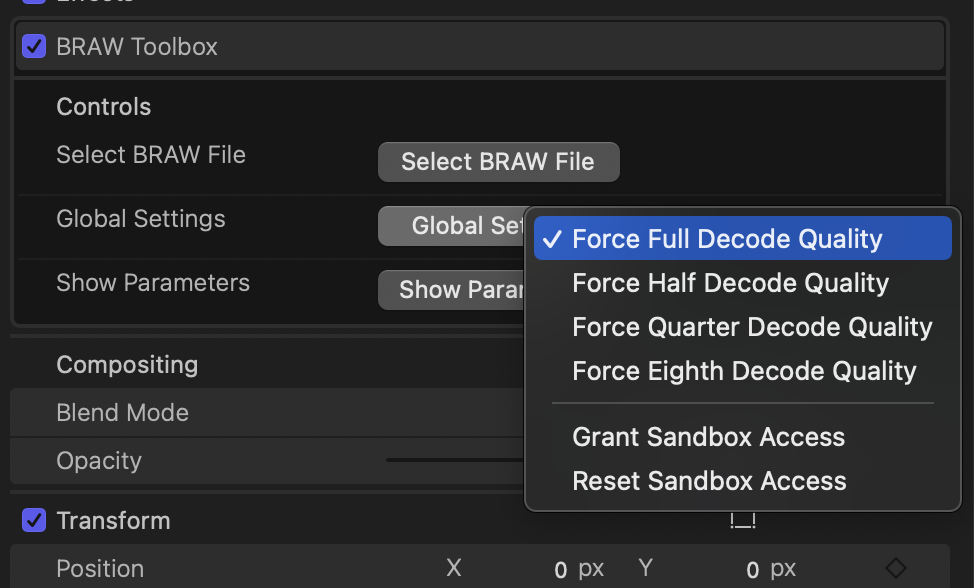This screenshot has height=588, width=974.
Task: Click Reset Sandbox Access menu item
Action: coord(709,481)
